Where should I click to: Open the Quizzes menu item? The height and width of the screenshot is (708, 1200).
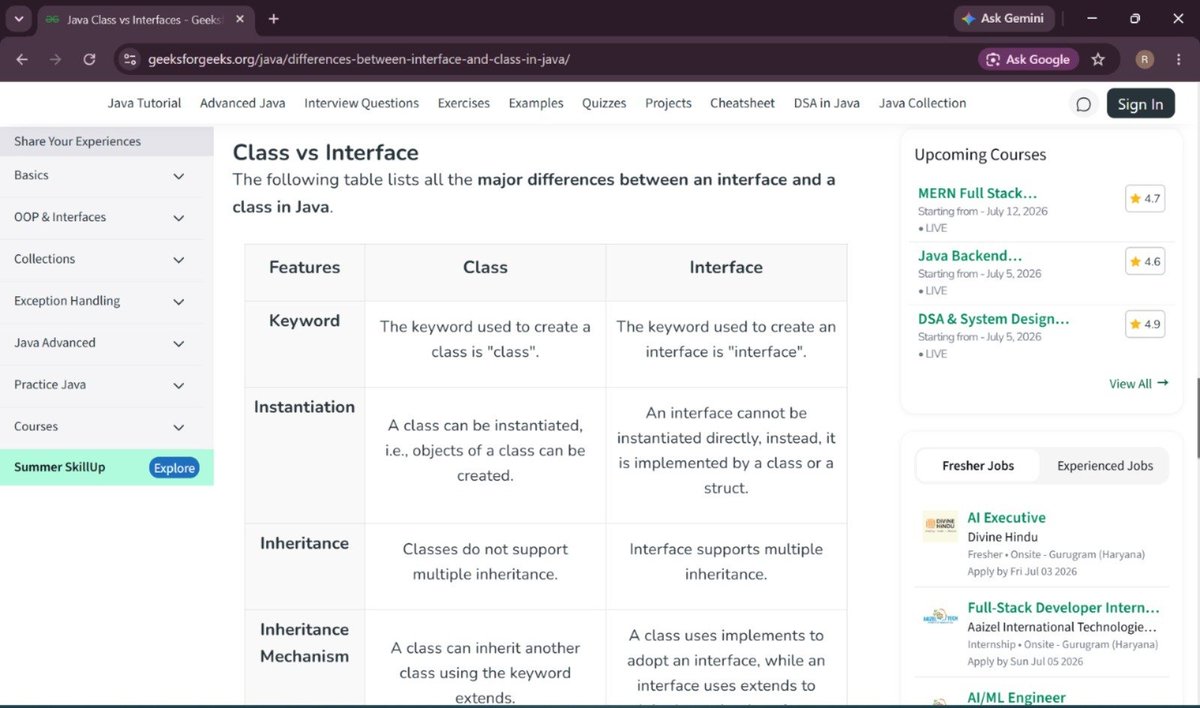[604, 103]
